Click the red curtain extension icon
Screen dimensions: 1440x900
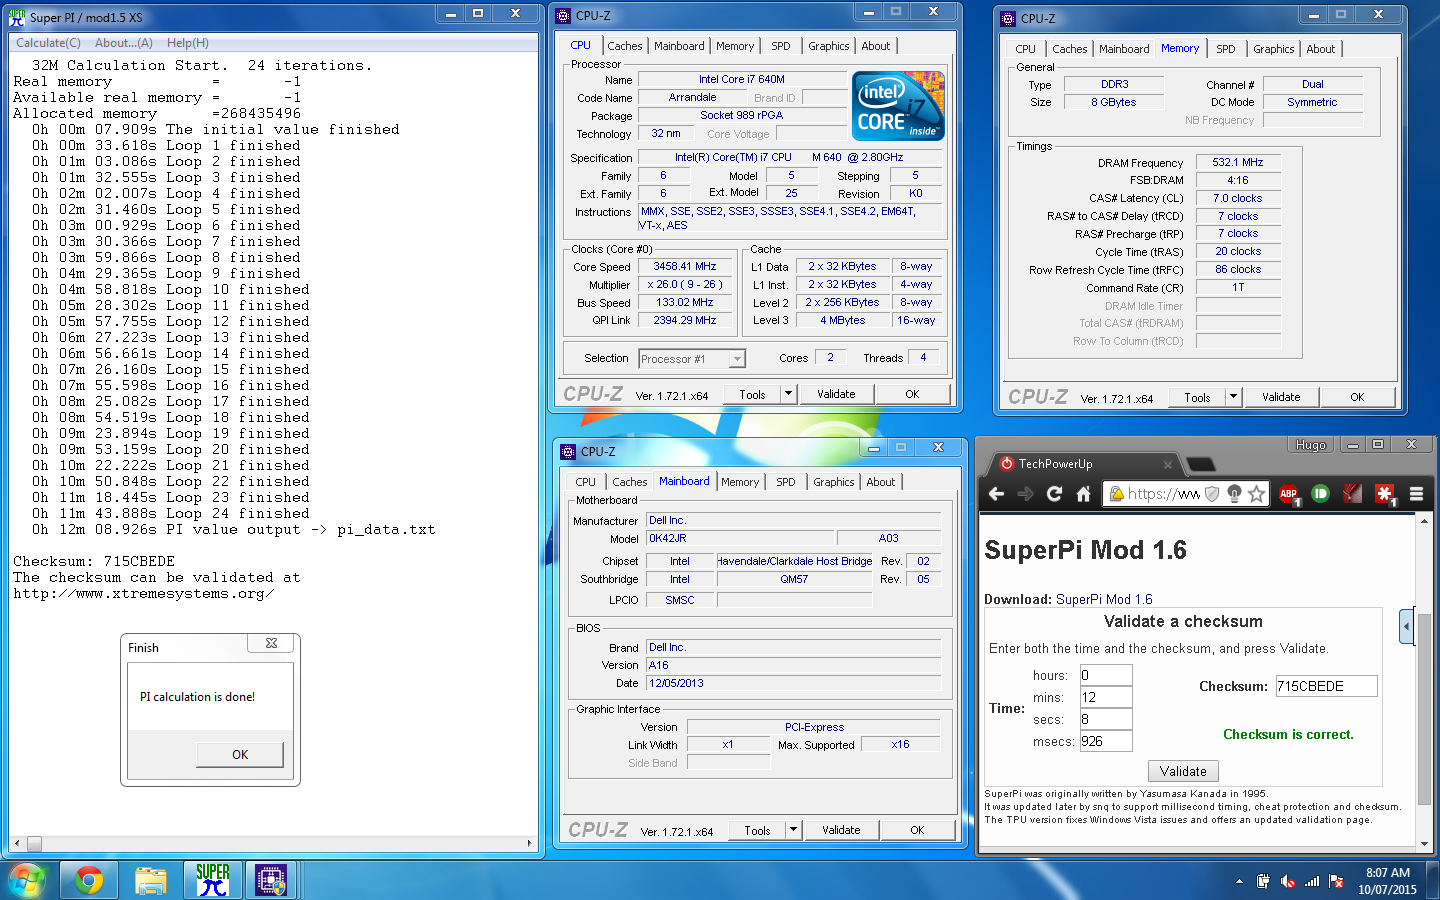[x=1352, y=493]
